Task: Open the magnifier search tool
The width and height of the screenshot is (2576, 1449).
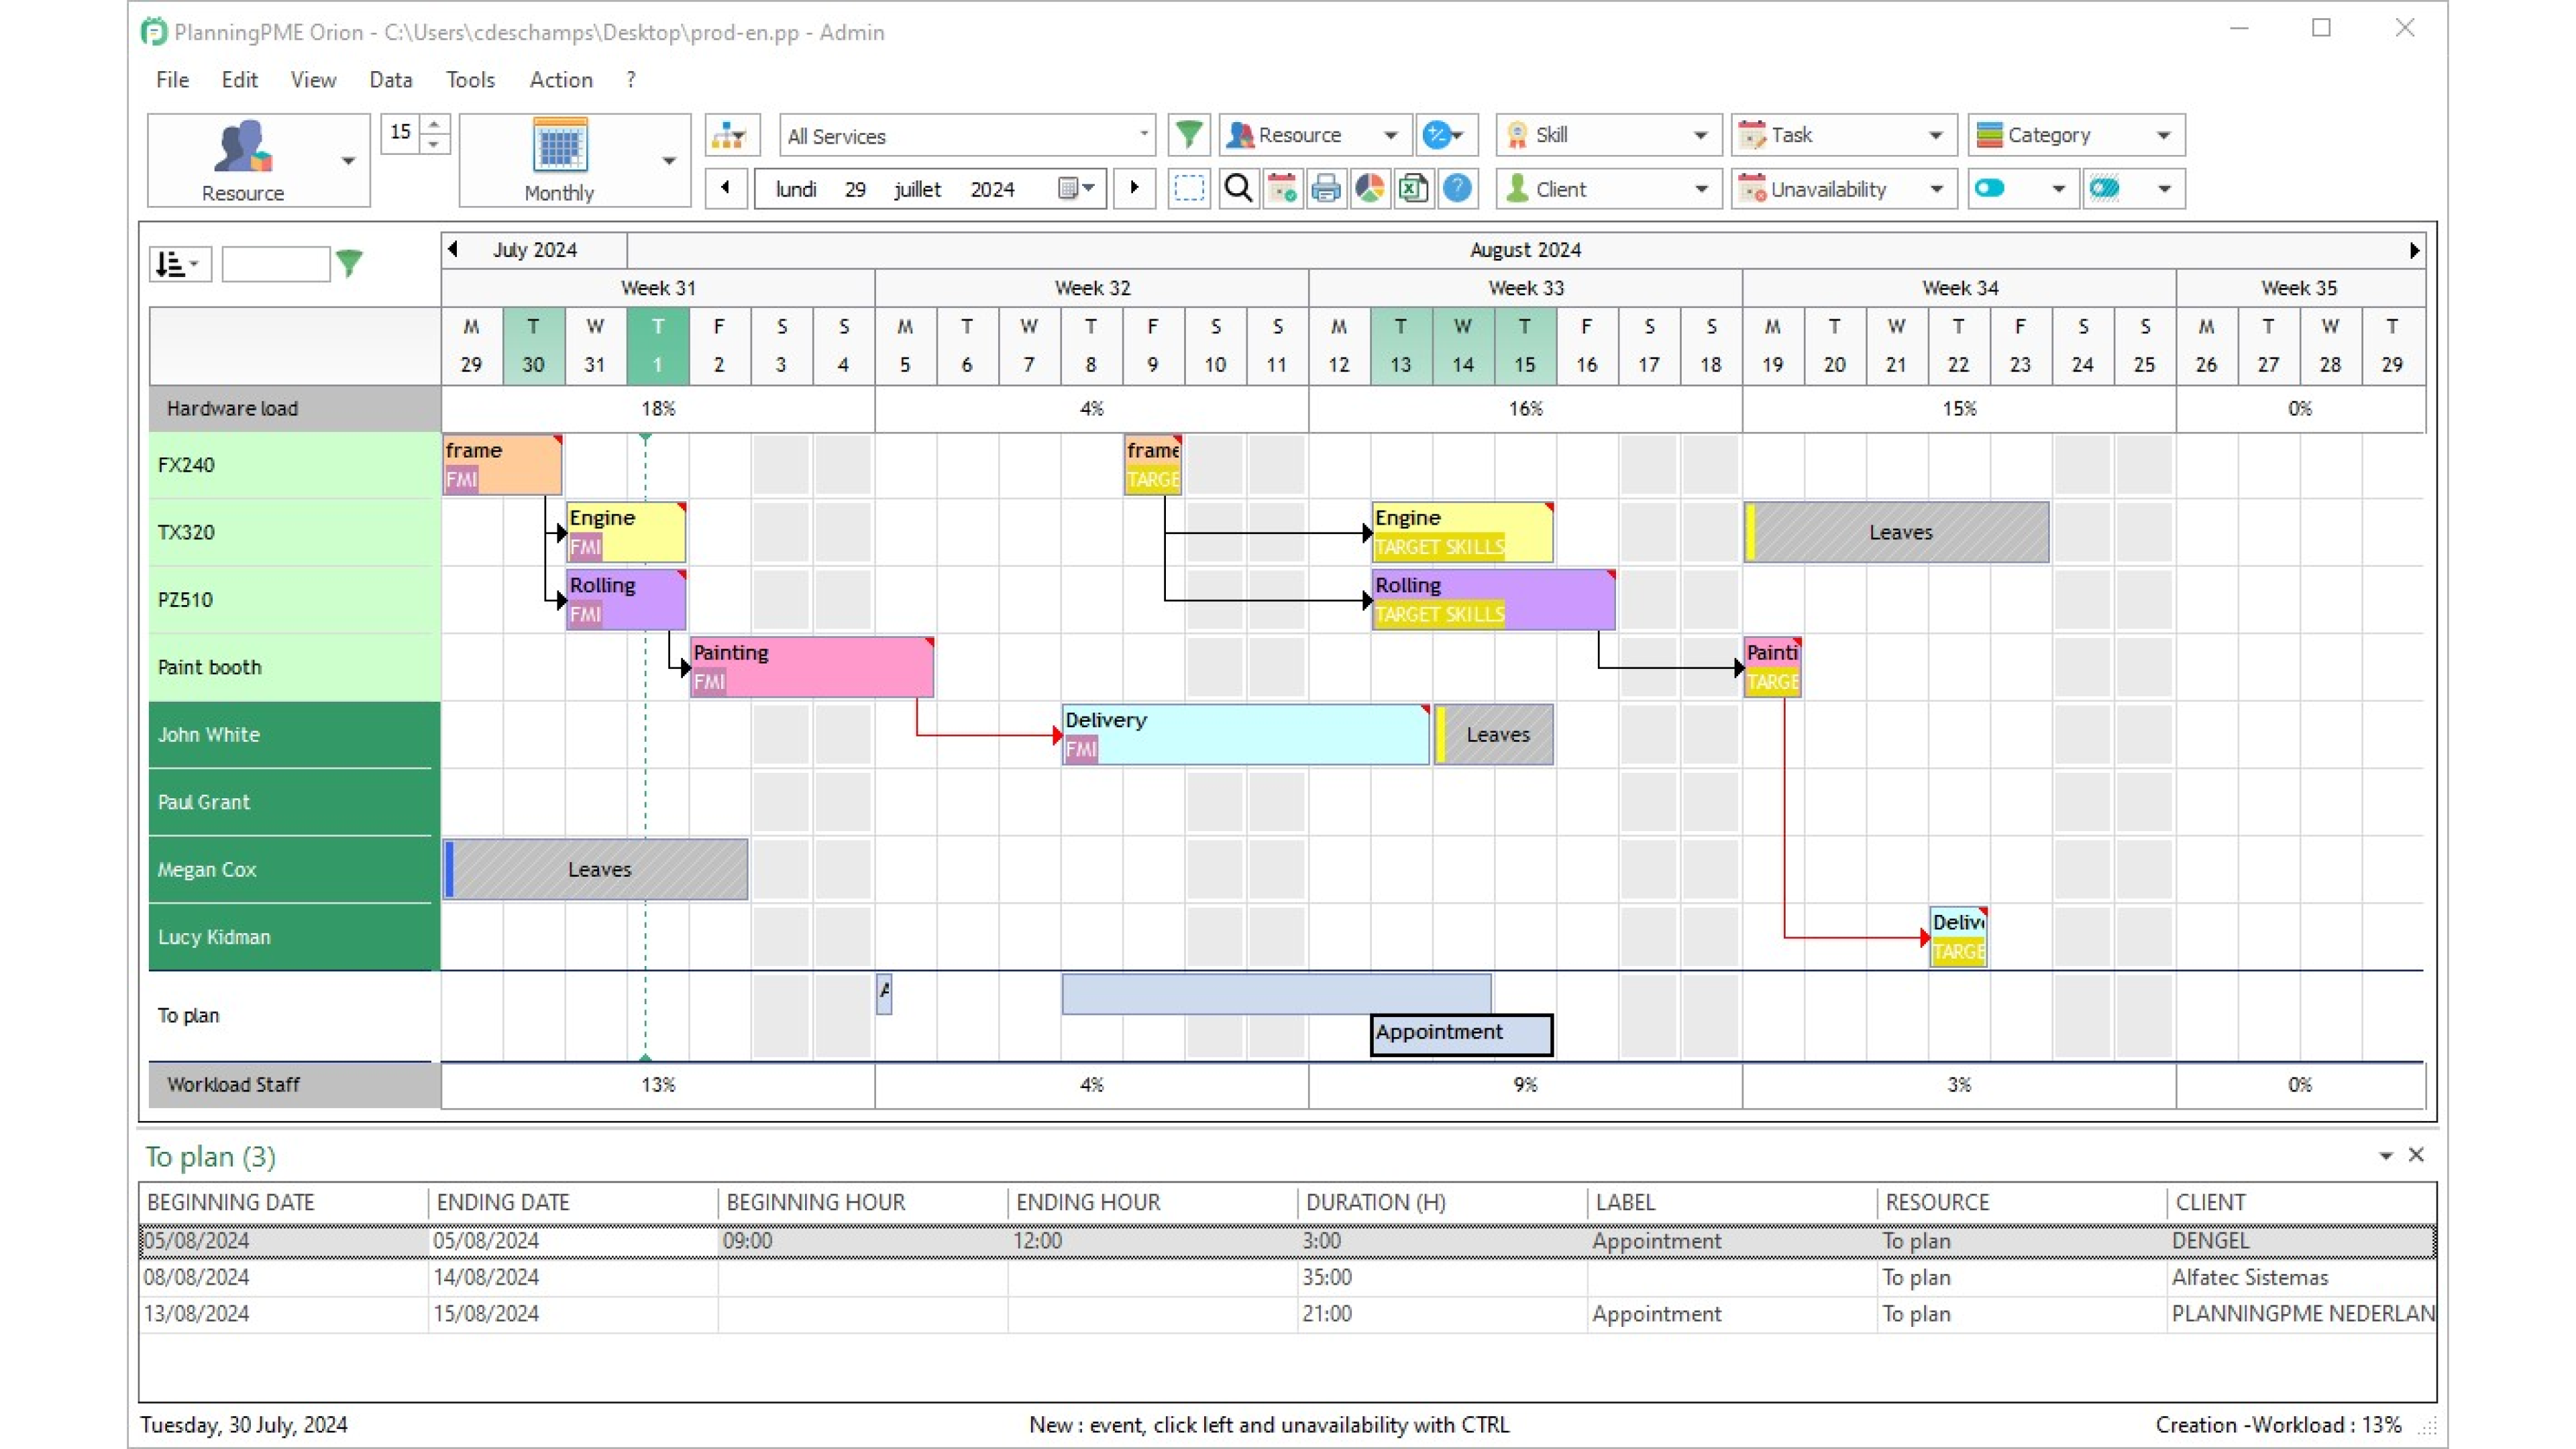Action: point(1238,189)
